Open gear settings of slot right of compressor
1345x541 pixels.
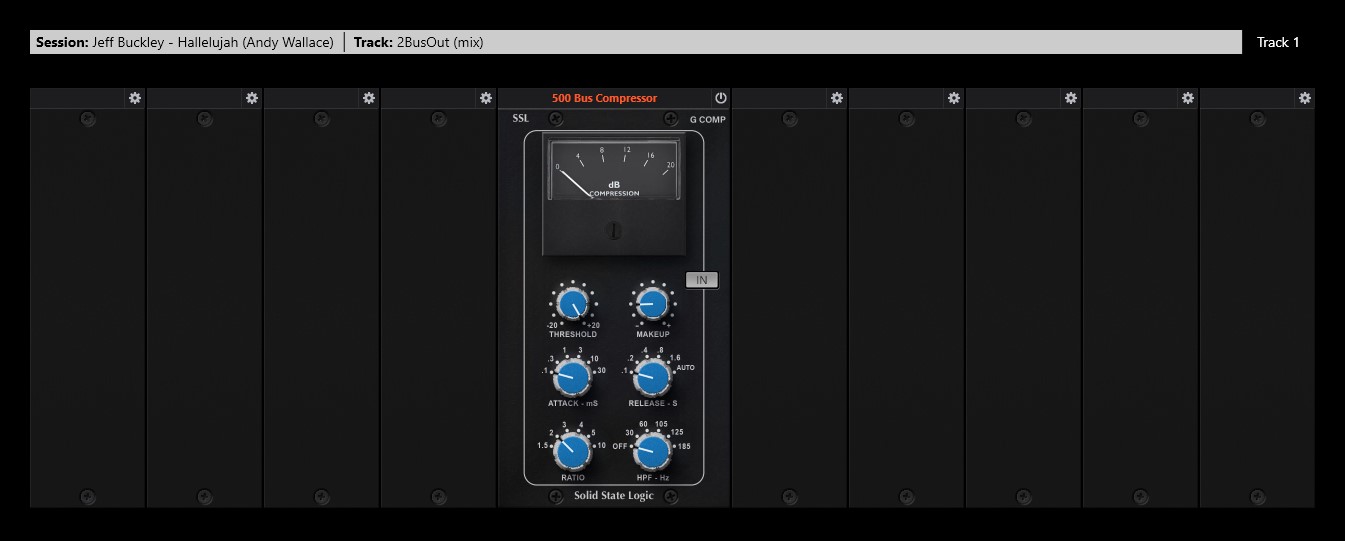pos(837,98)
